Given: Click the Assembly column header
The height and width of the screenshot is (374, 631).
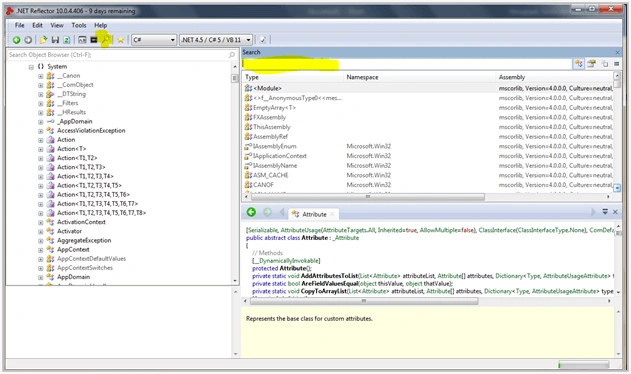Looking at the screenshot, I should click(x=554, y=77).
